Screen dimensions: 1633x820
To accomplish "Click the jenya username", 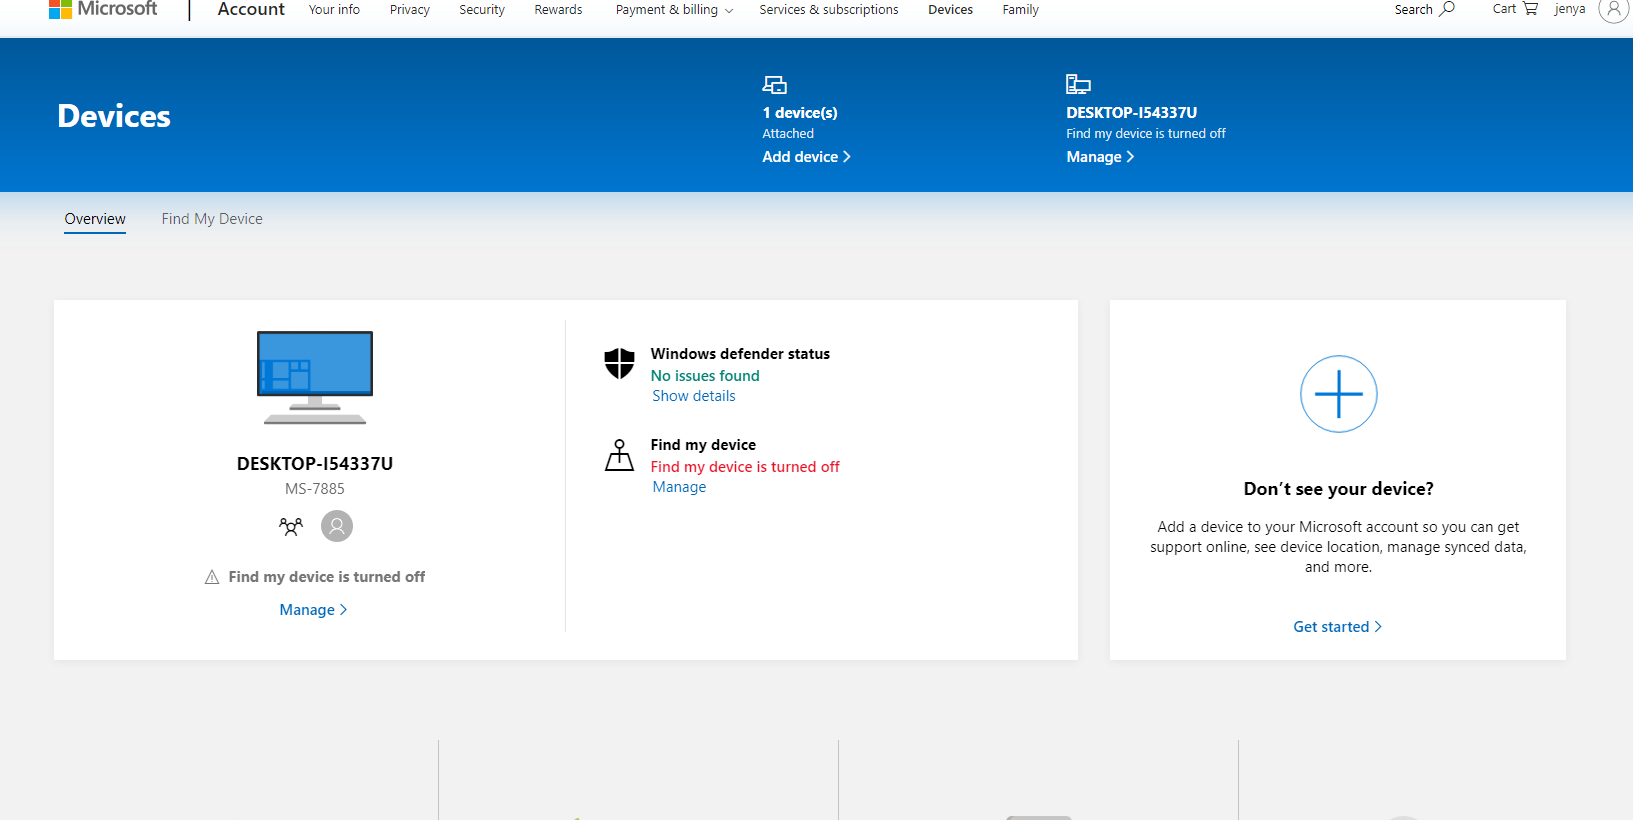I will click(x=1570, y=9).
